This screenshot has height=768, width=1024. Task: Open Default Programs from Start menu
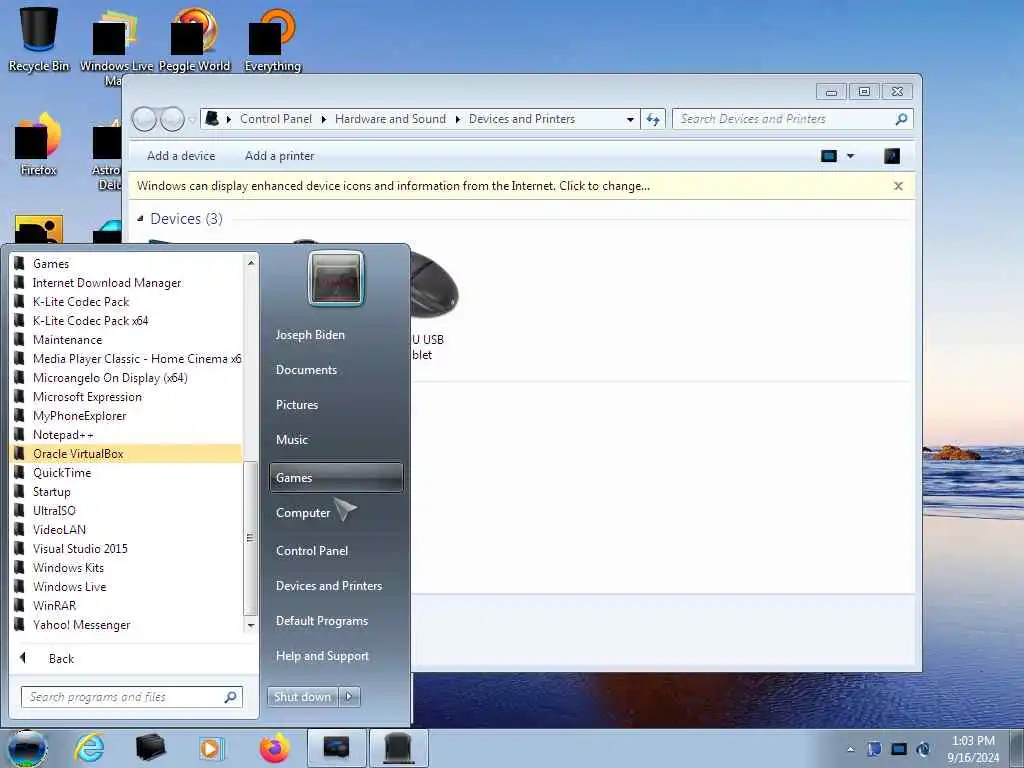click(322, 621)
